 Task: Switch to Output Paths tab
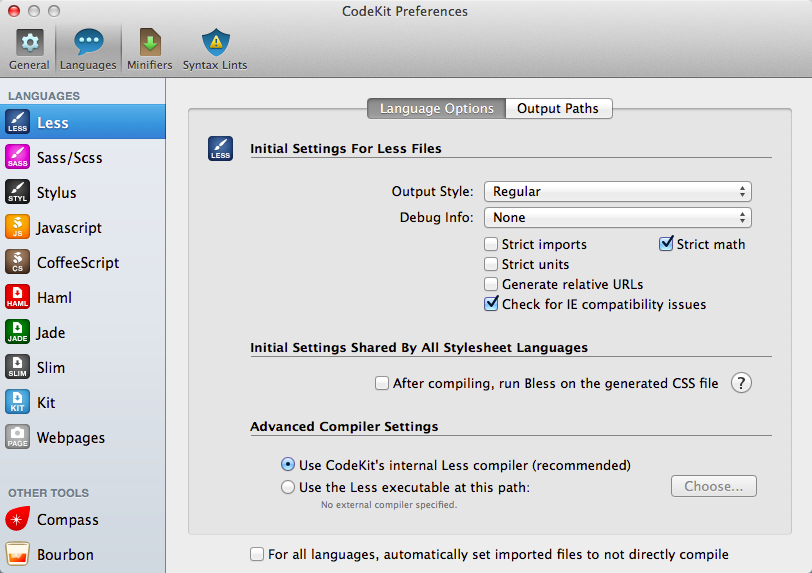pyautogui.click(x=558, y=108)
